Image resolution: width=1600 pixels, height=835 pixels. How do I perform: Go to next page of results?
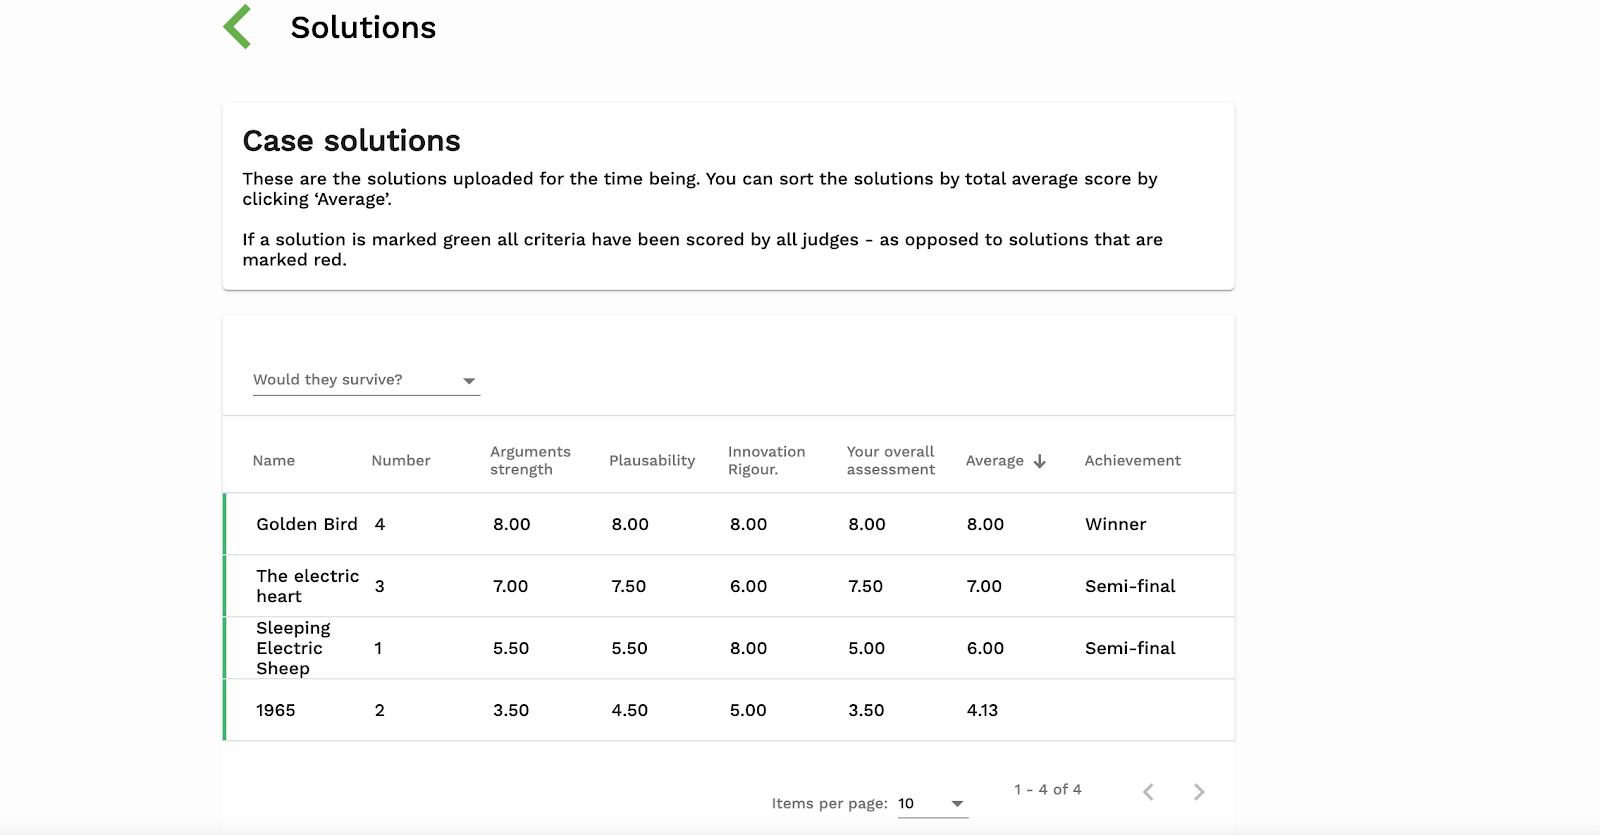[1199, 792]
